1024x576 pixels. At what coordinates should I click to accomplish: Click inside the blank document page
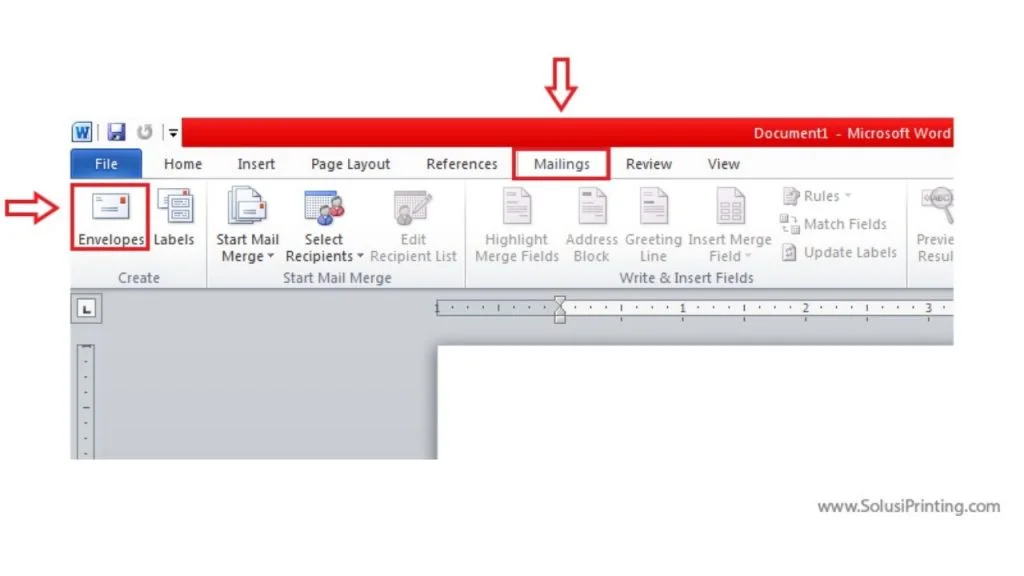pyautogui.click(x=695, y=402)
